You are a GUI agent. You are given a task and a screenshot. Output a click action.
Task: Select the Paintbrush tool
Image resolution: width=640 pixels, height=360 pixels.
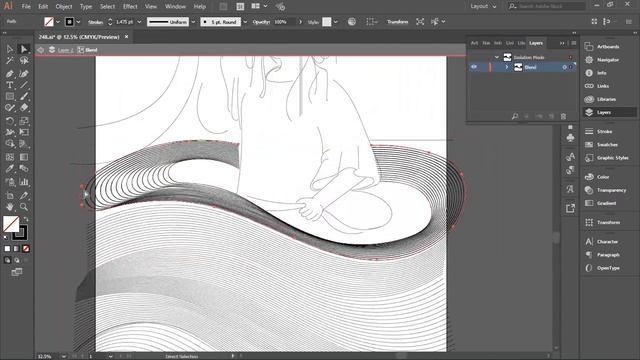24,97
